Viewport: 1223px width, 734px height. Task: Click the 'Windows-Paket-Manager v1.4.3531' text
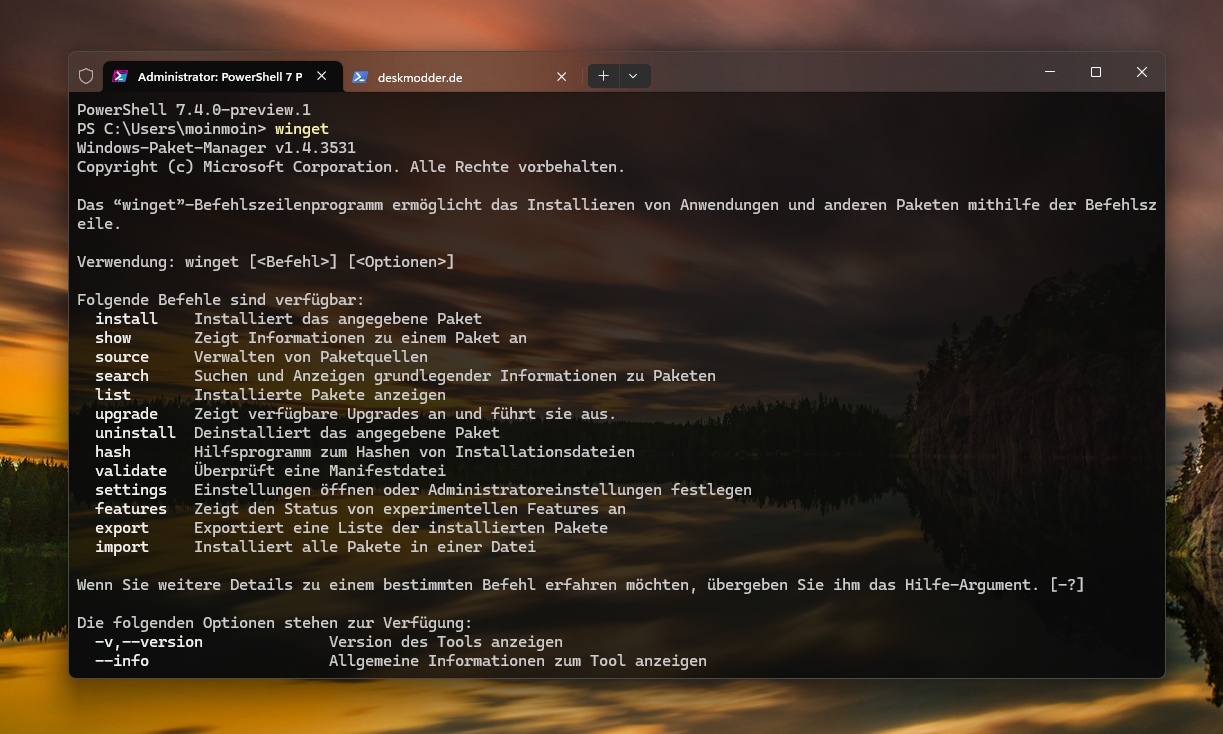pyautogui.click(x=216, y=148)
